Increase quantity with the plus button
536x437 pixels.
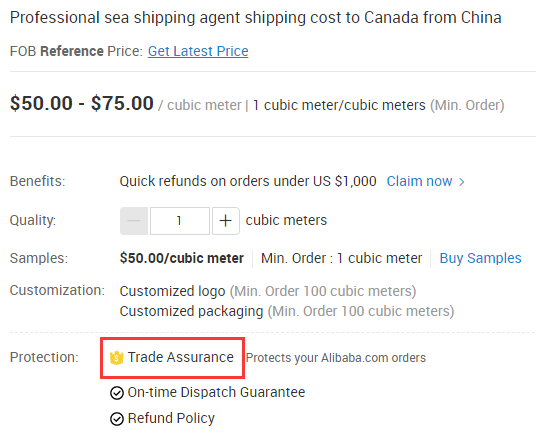[x=226, y=221]
